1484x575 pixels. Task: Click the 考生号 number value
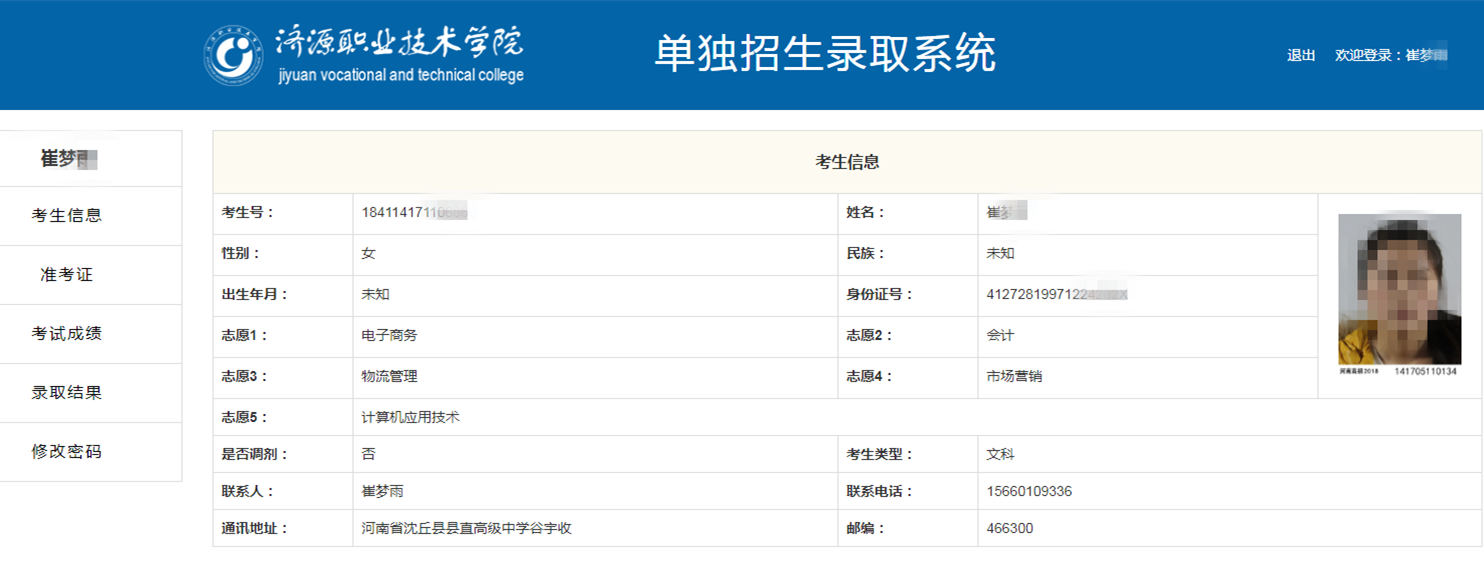coord(415,213)
